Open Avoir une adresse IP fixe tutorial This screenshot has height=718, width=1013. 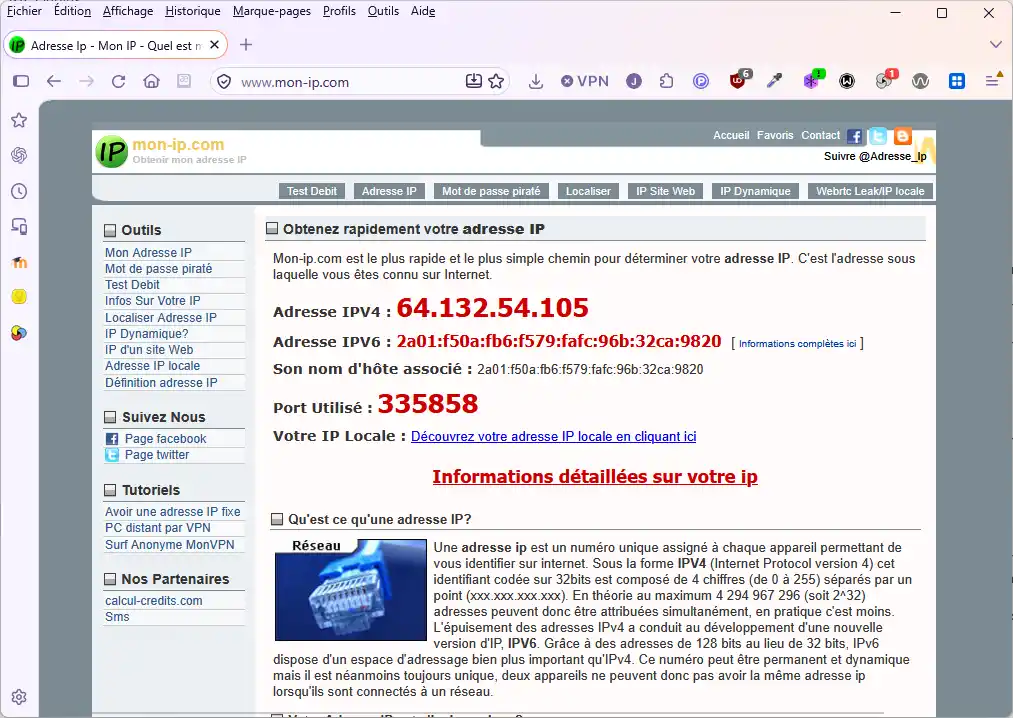click(x=172, y=511)
